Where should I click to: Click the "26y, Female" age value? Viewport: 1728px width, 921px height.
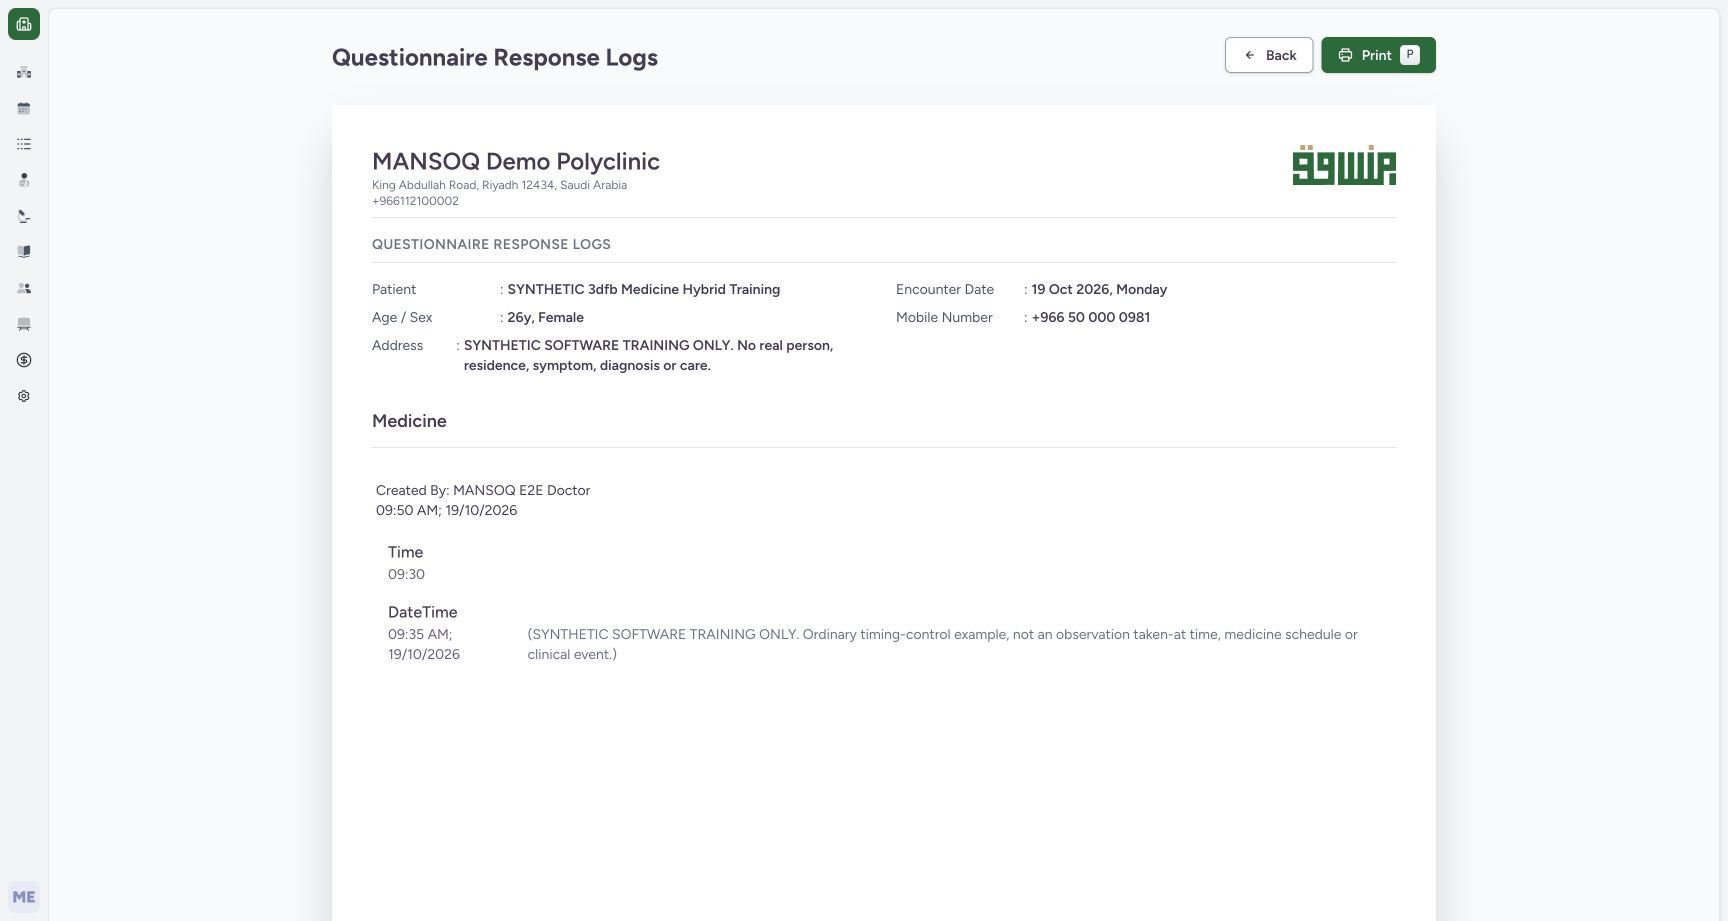pyautogui.click(x=546, y=317)
